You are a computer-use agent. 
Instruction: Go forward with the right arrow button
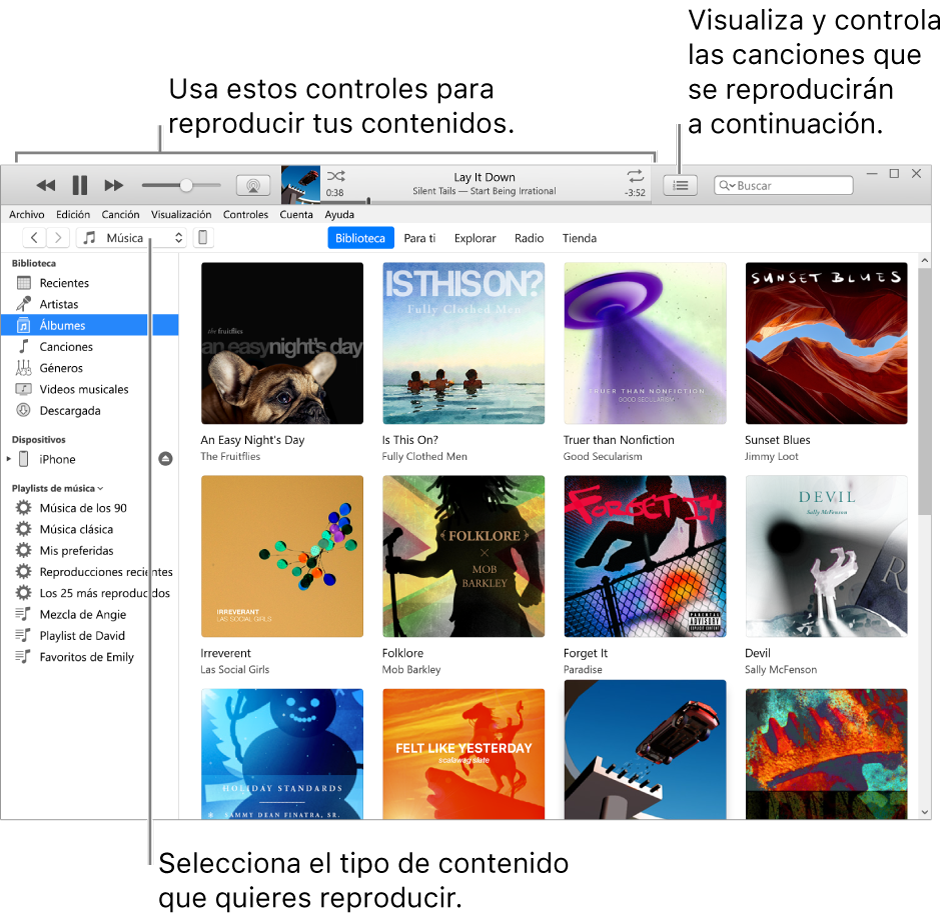58,238
